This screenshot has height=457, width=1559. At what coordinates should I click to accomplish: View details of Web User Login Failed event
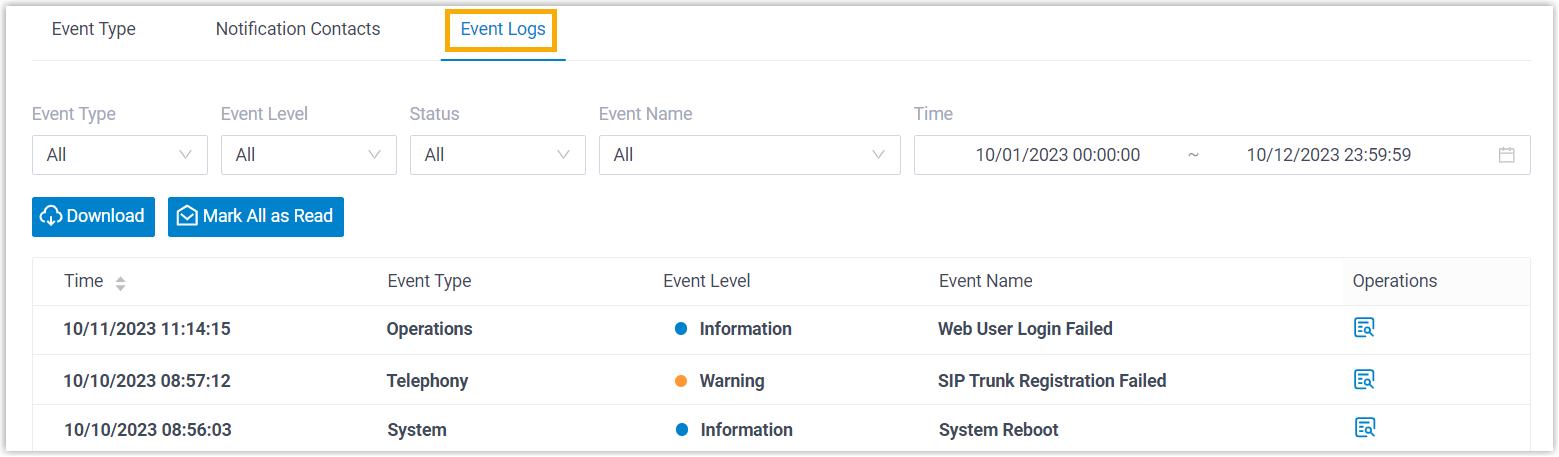(1364, 328)
